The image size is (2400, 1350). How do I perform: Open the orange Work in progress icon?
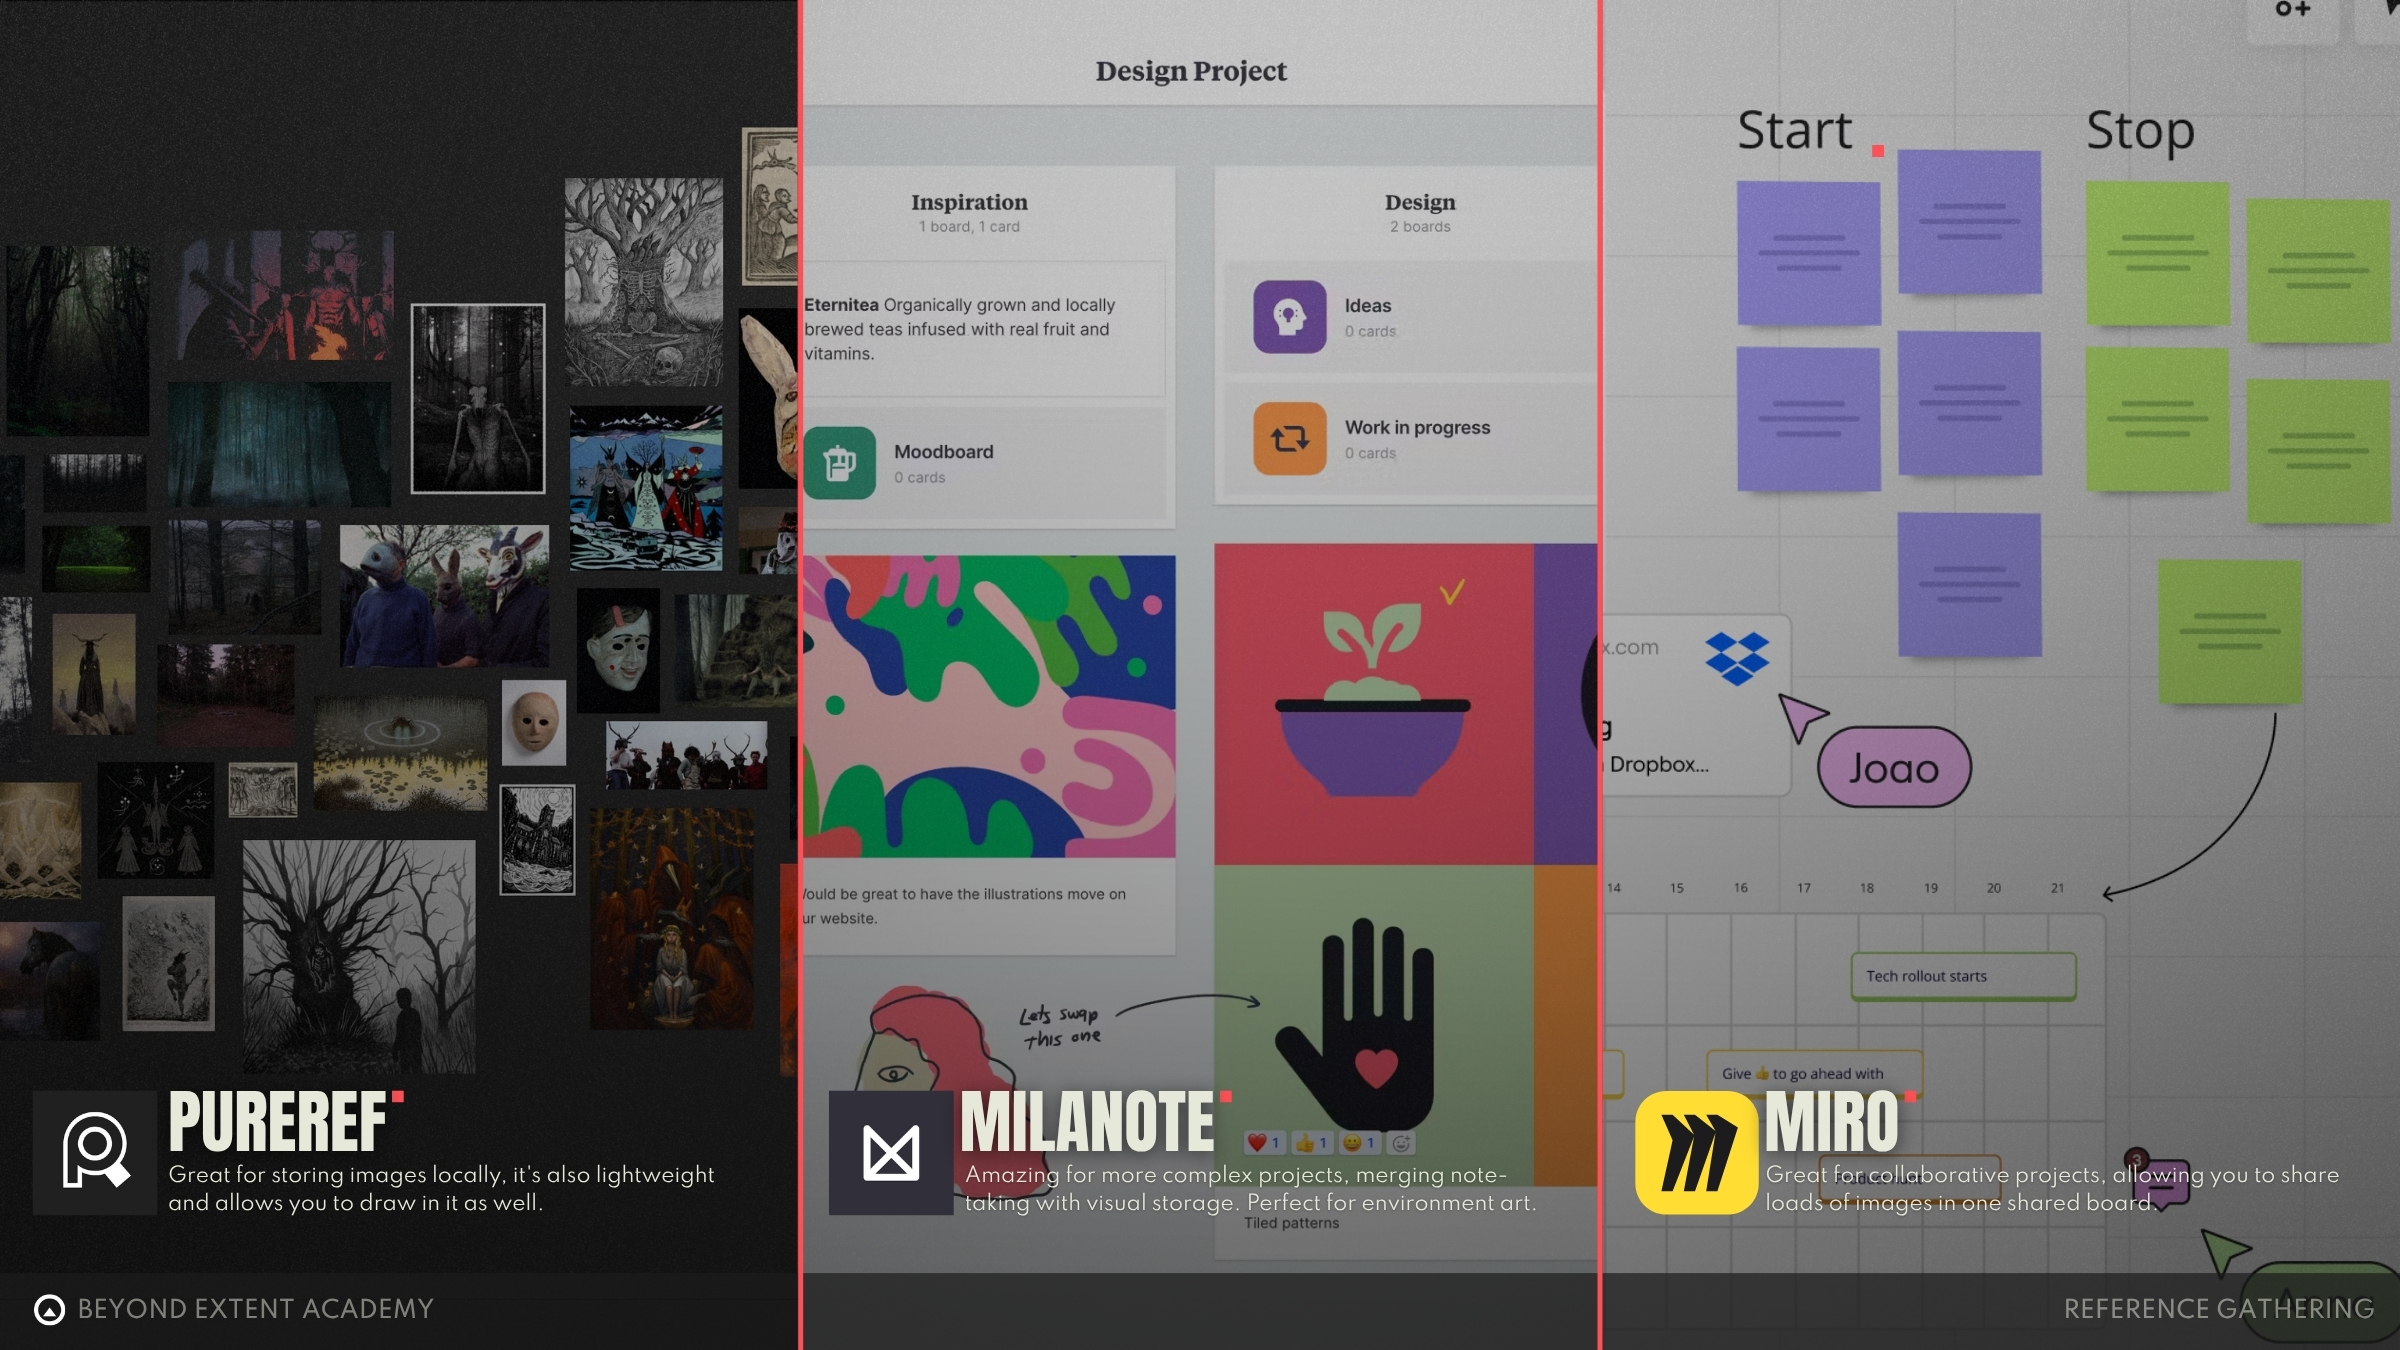1289,439
